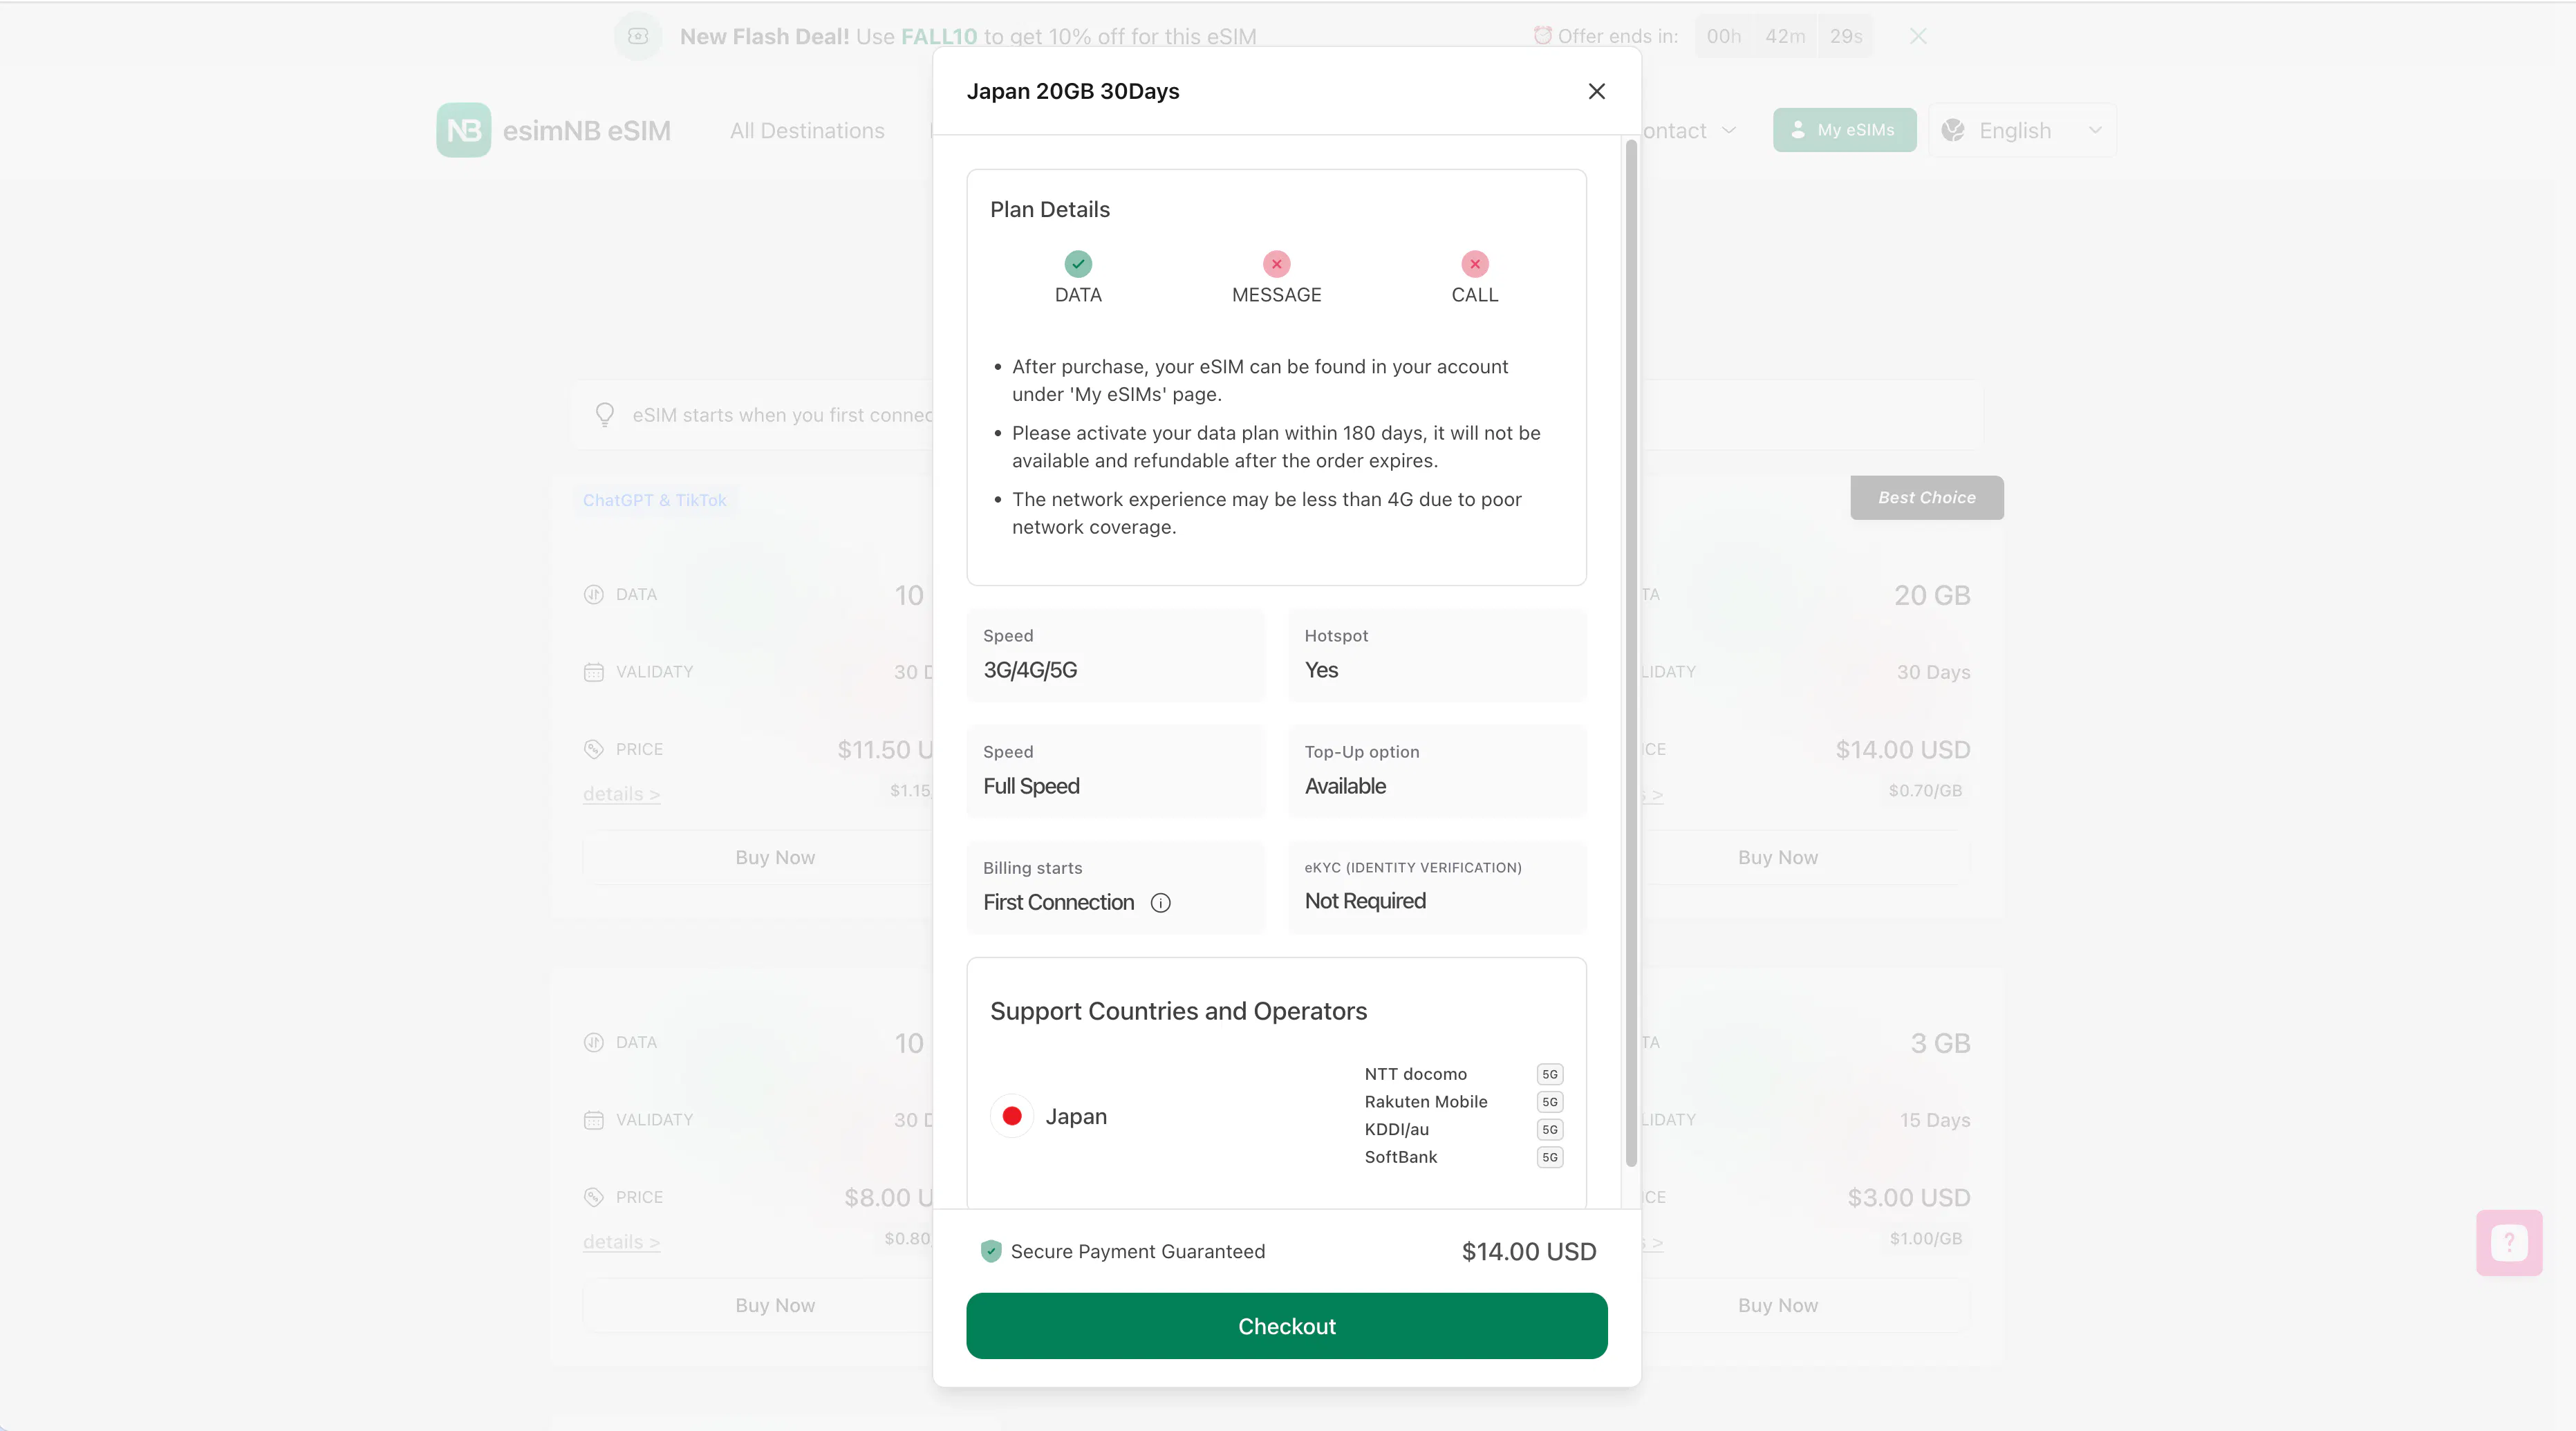2576x1431 pixels.
Task: Click the Full Speed value
Action: pos(1031,786)
